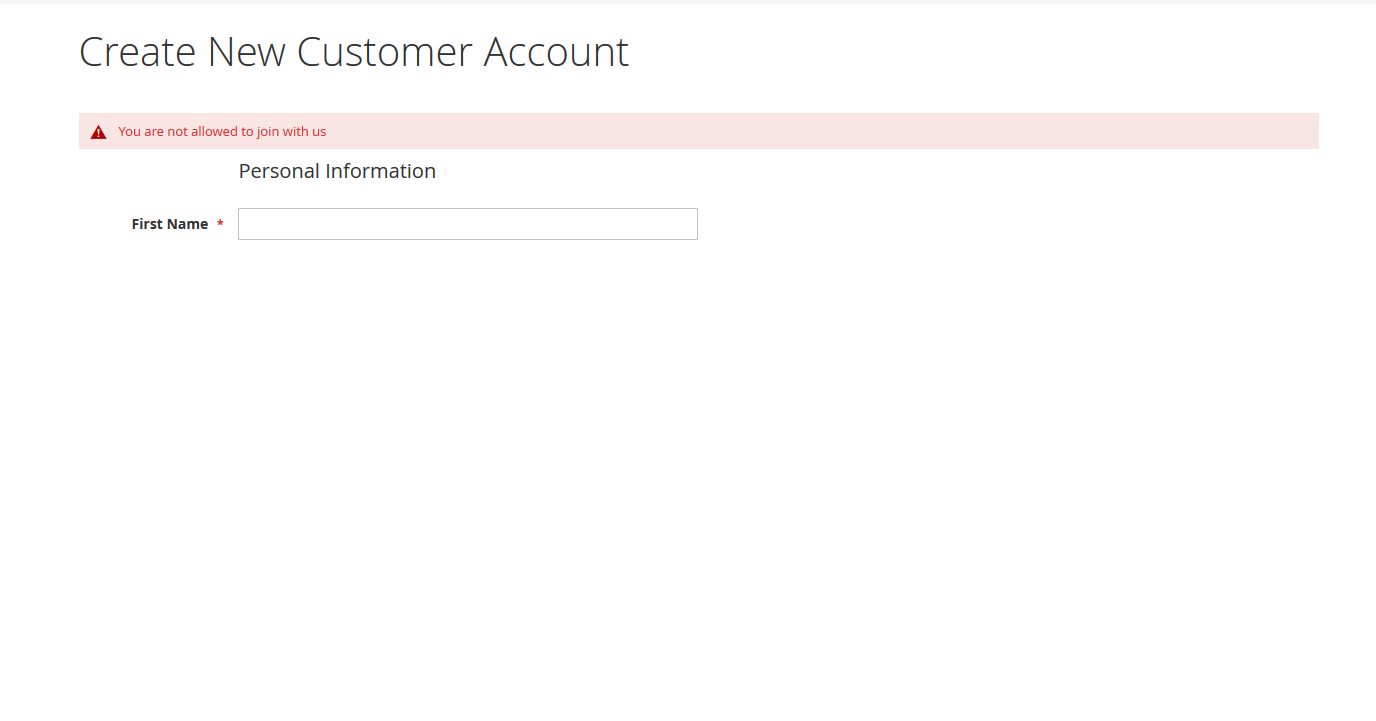Image resolution: width=1376 pixels, height=721 pixels.
Task: Click the First Name input field
Action: (x=467, y=224)
